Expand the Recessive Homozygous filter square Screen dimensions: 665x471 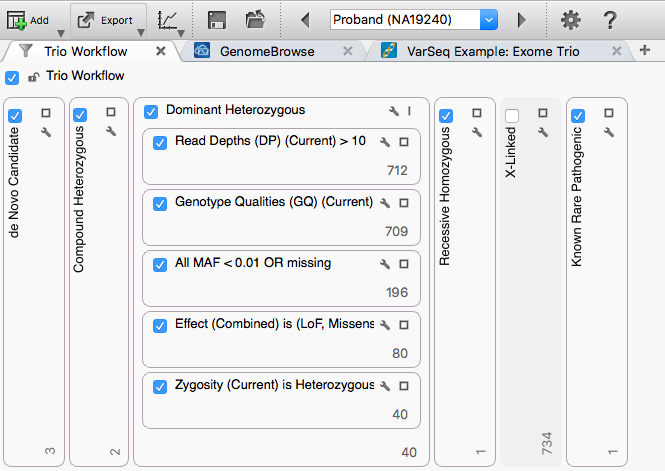[477, 113]
